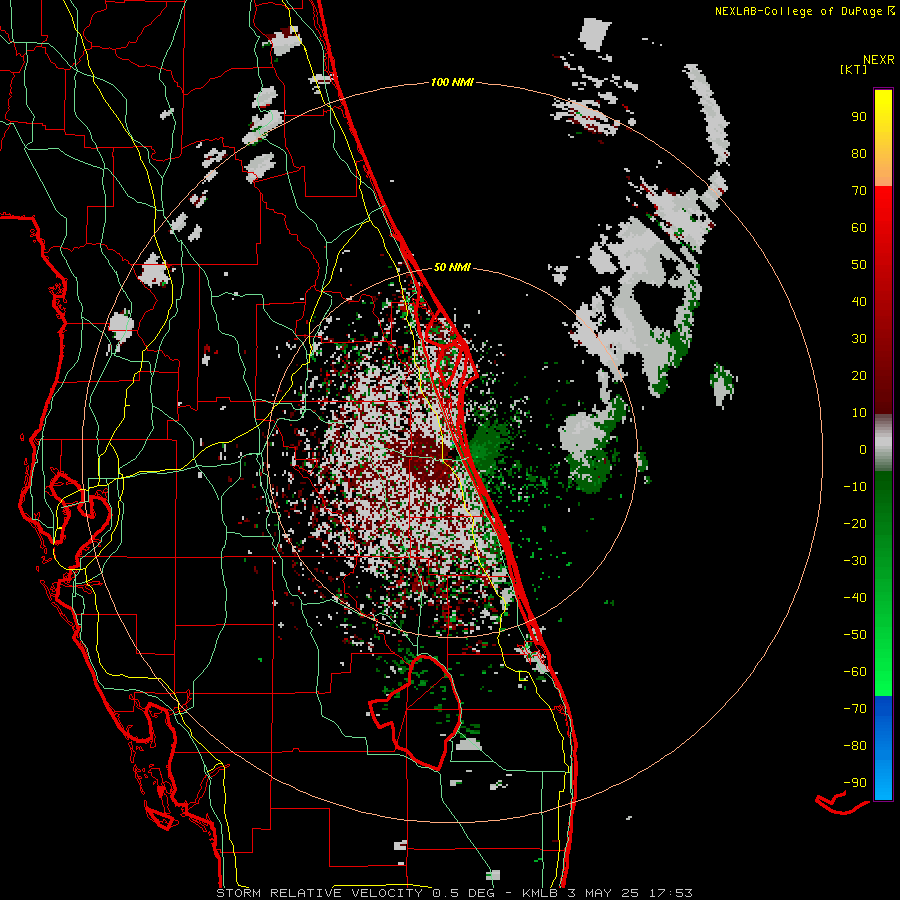Click the 30 value on velocity scale

tap(859, 339)
